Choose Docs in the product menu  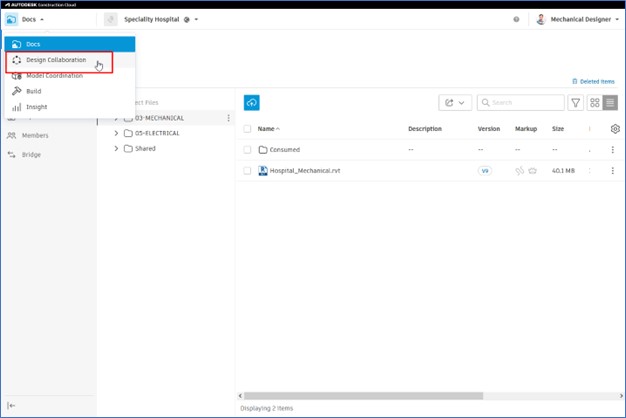(70, 44)
